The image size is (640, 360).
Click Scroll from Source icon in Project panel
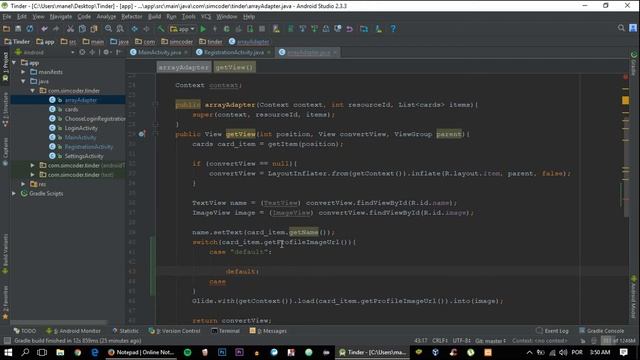pos(82,52)
